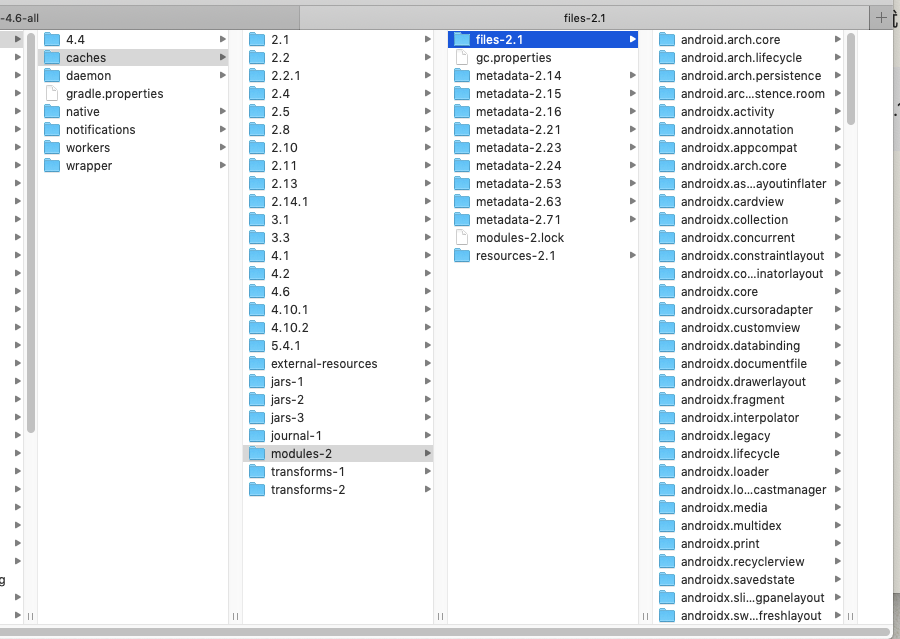900x639 pixels.
Task: Expand the 4.10.2 folder arrow
Action: (x=428, y=327)
